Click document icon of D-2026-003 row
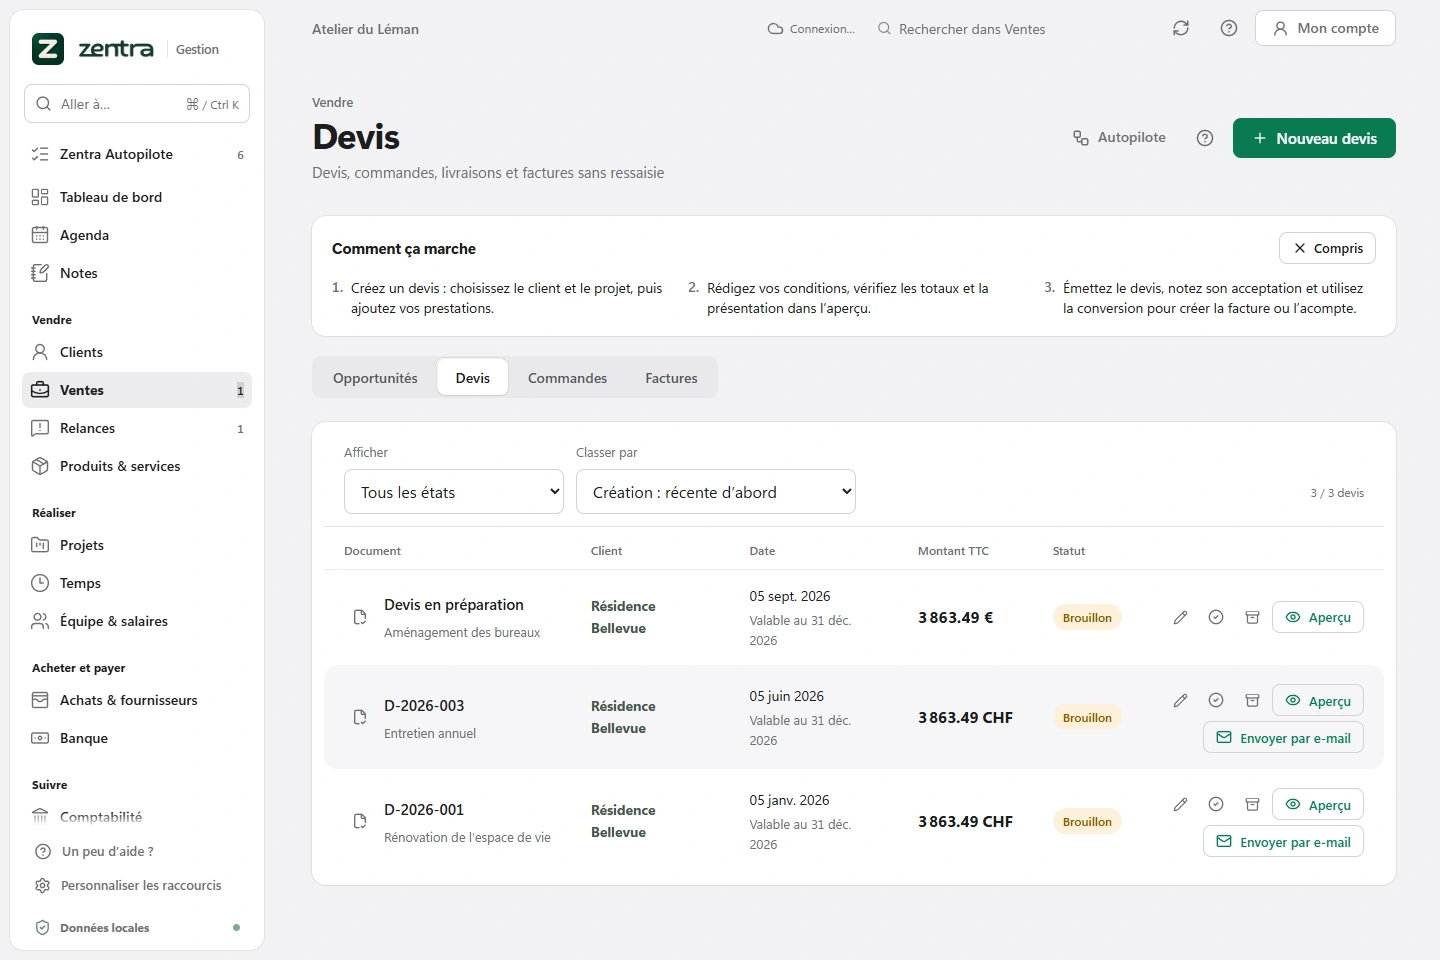This screenshot has height=960, width=1440. [x=360, y=717]
